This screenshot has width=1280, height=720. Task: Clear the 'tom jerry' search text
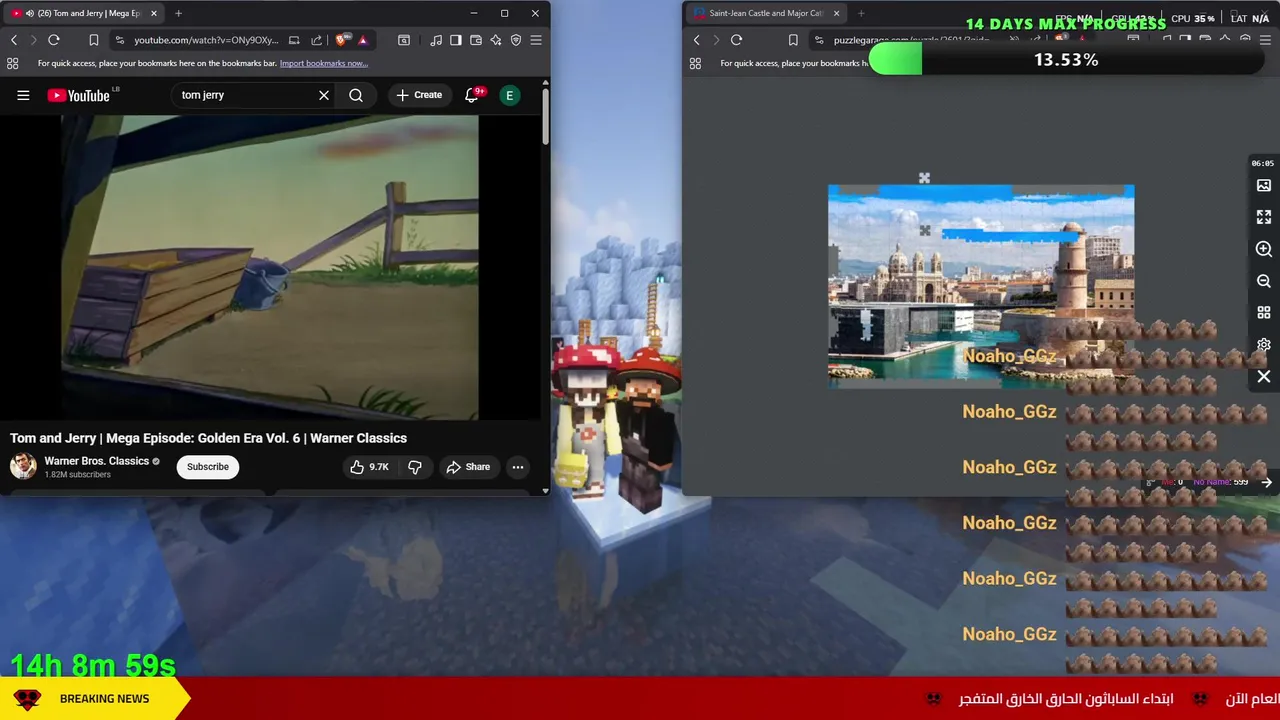click(x=324, y=95)
